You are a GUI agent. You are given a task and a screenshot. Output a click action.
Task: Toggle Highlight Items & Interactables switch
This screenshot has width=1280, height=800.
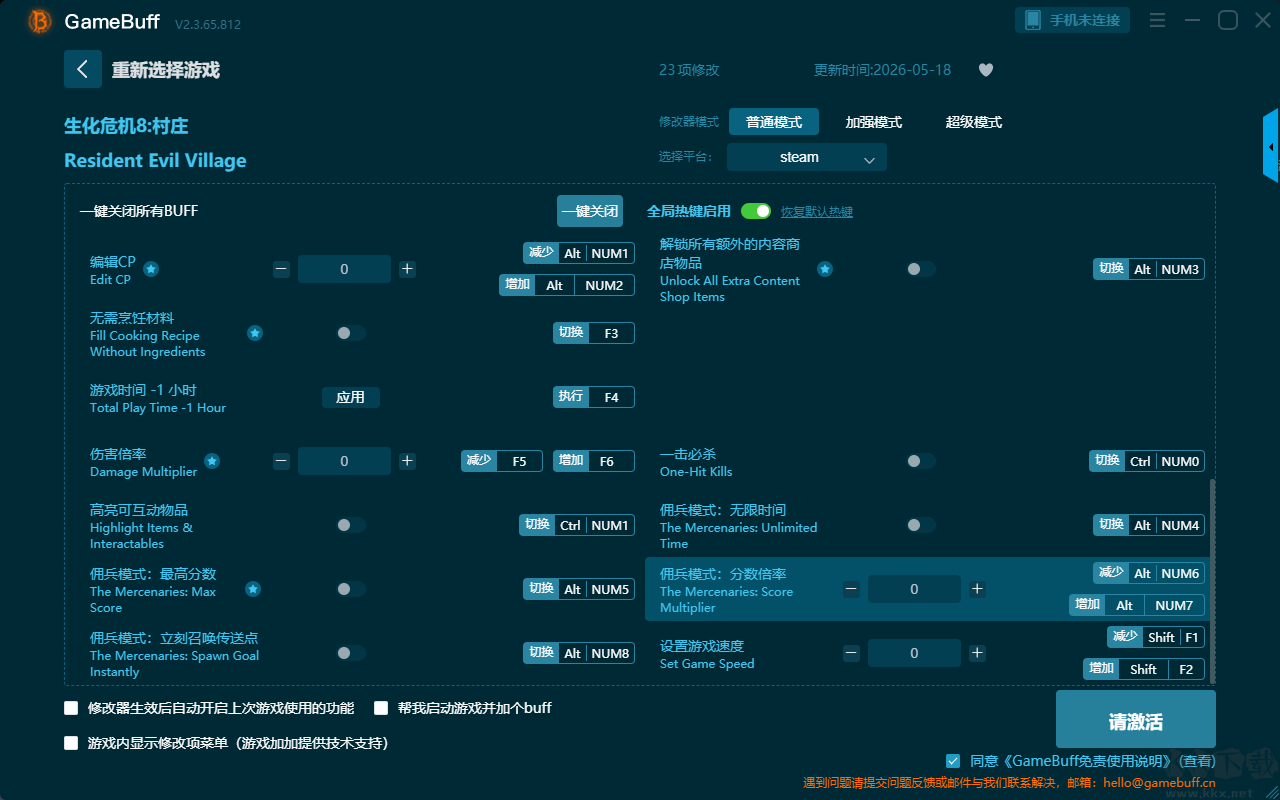click(x=351, y=525)
